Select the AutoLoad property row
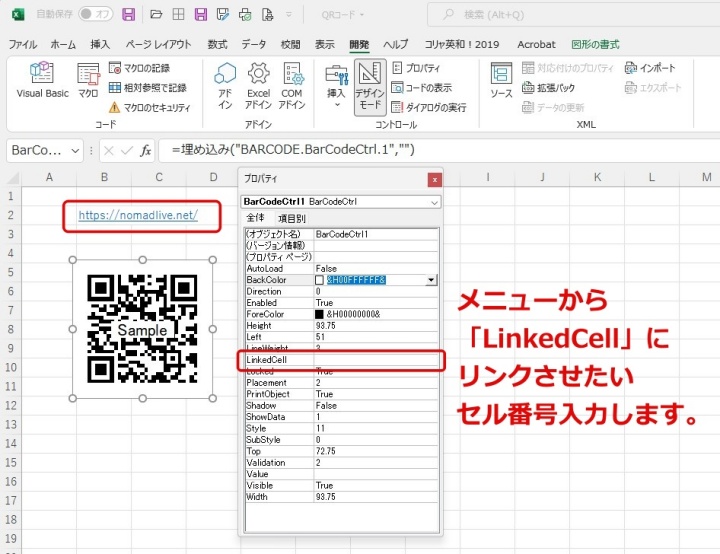The height and width of the screenshot is (554, 720). tap(342, 268)
